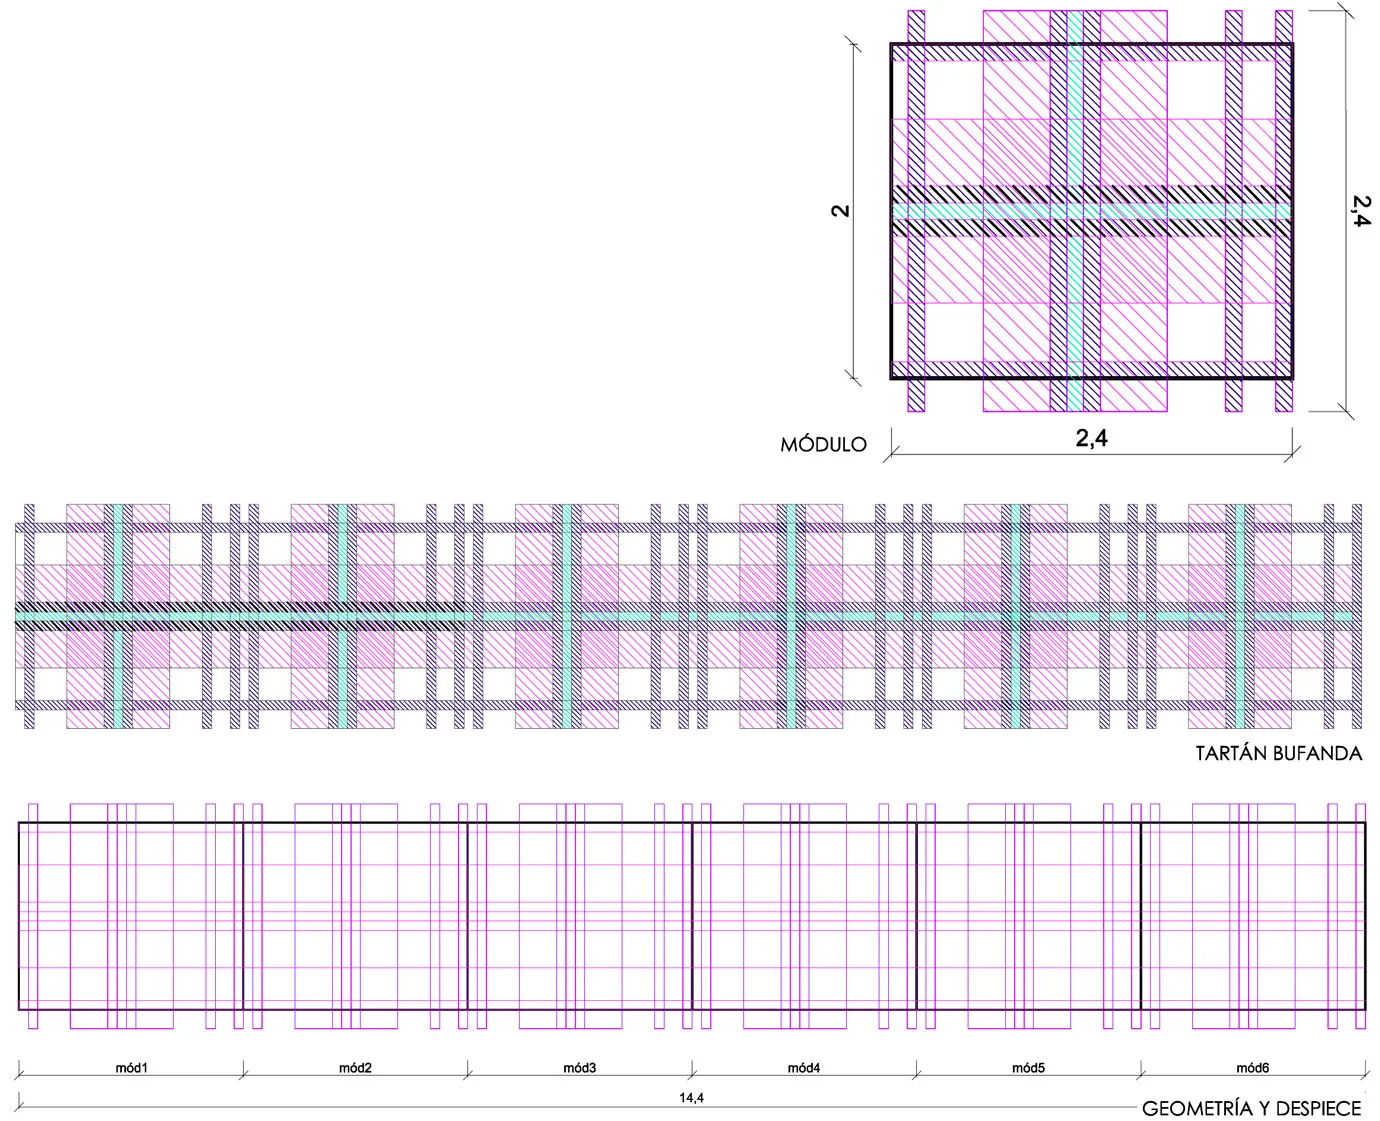This screenshot has height=1121, width=1380.
Task: Click the GEOMETRÍA Y DESPIECE caption
Action: coord(1251,1109)
